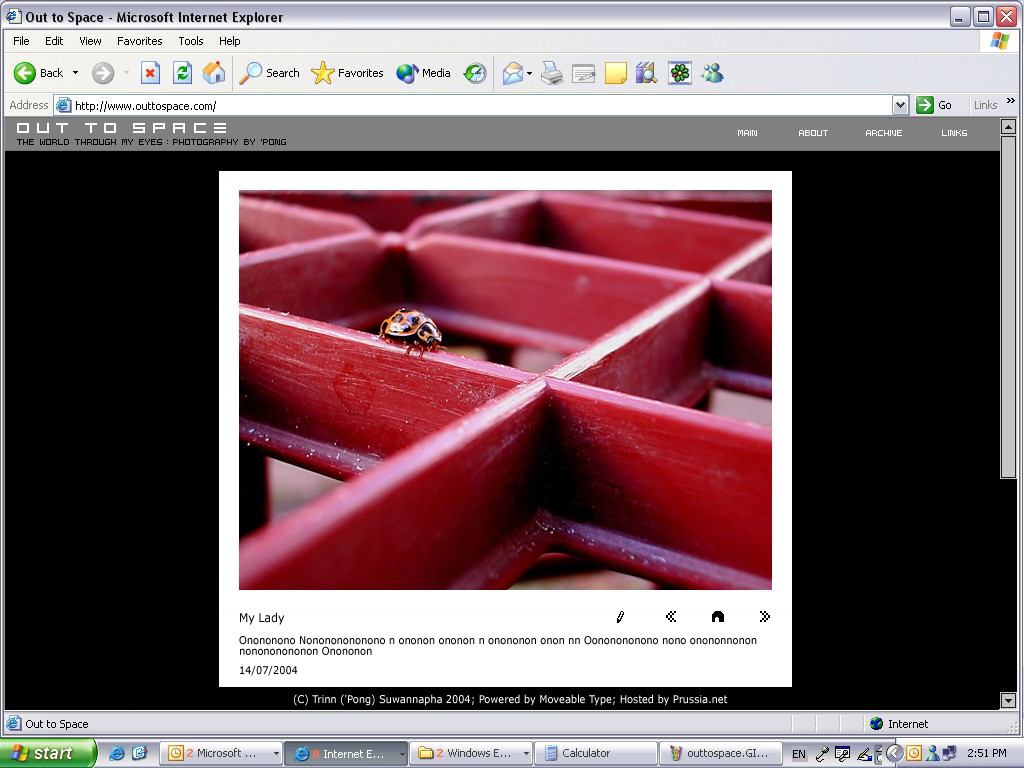Open the browser Home page icon

tap(214, 73)
